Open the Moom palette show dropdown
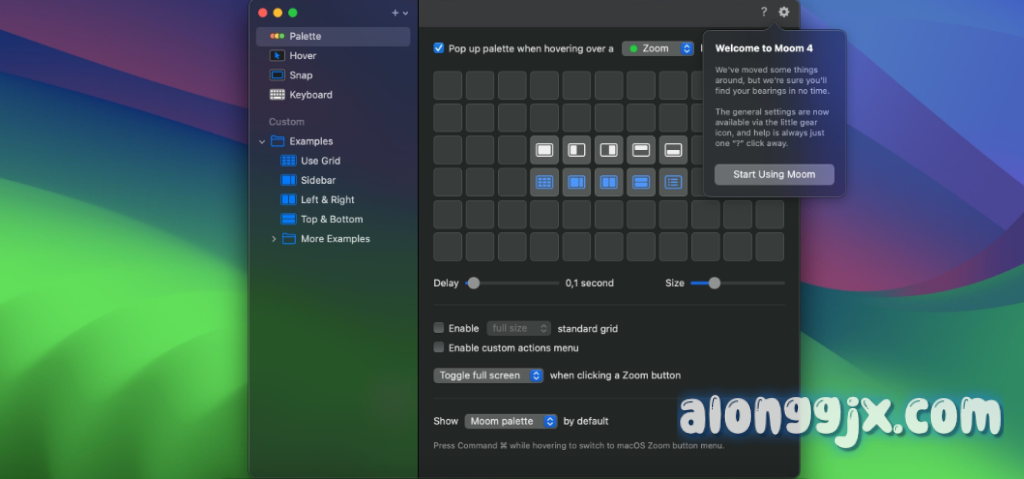The image size is (1024, 479). tap(511, 421)
